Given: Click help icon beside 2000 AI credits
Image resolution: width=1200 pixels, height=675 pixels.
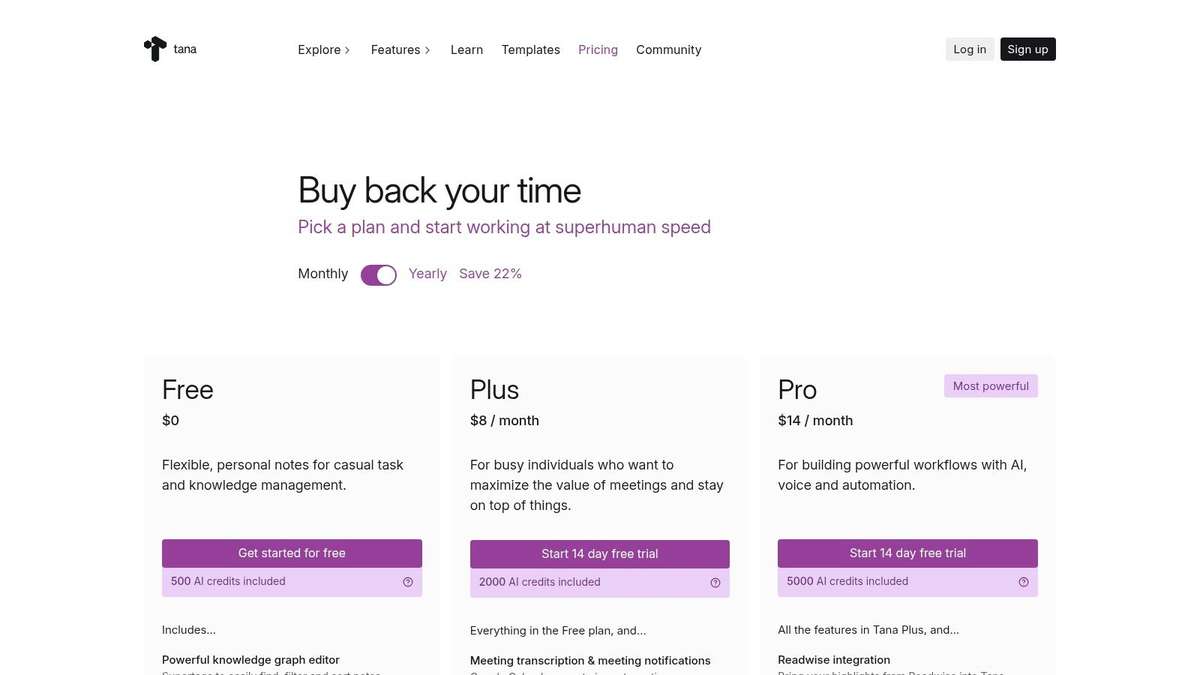Looking at the screenshot, I should pyautogui.click(x=715, y=583).
